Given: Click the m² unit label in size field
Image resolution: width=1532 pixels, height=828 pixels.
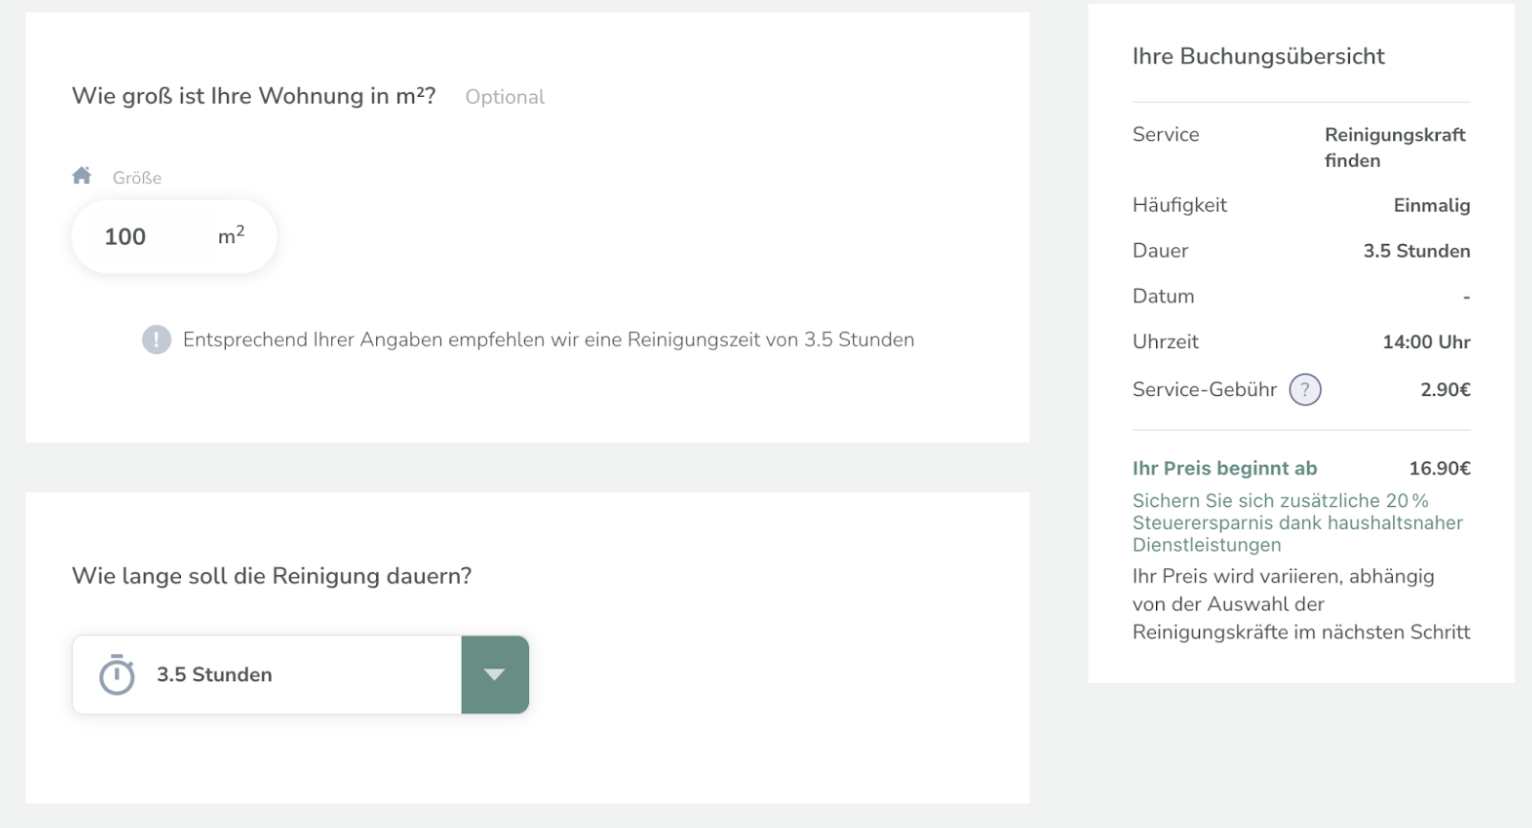Looking at the screenshot, I should click(231, 235).
